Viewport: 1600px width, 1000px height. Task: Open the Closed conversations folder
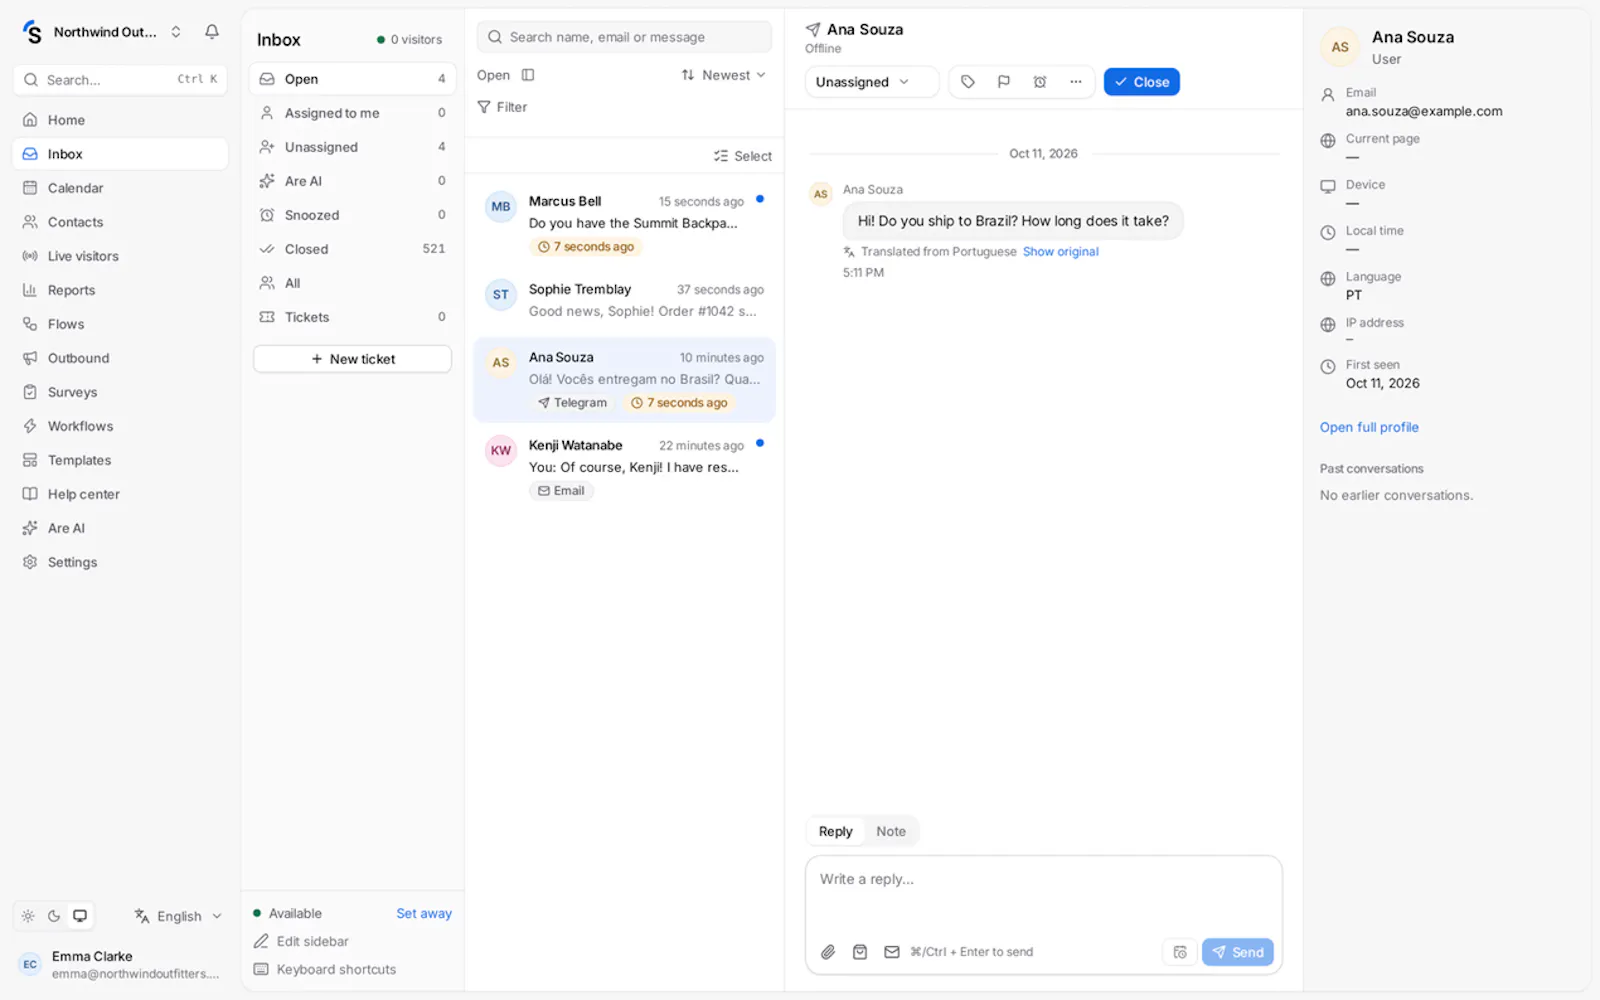click(x=352, y=249)
